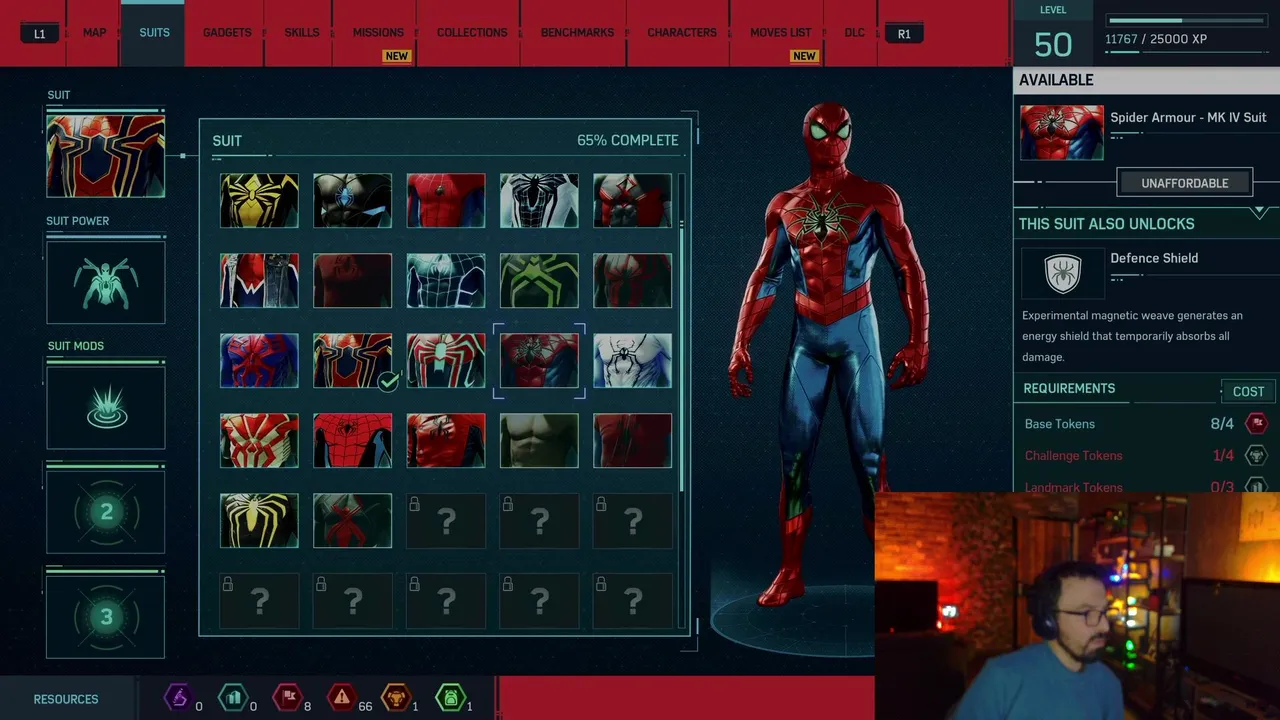1280x720 pixels.
Task: Click the Crime token warning triangle icon
Action: [342, 697]
